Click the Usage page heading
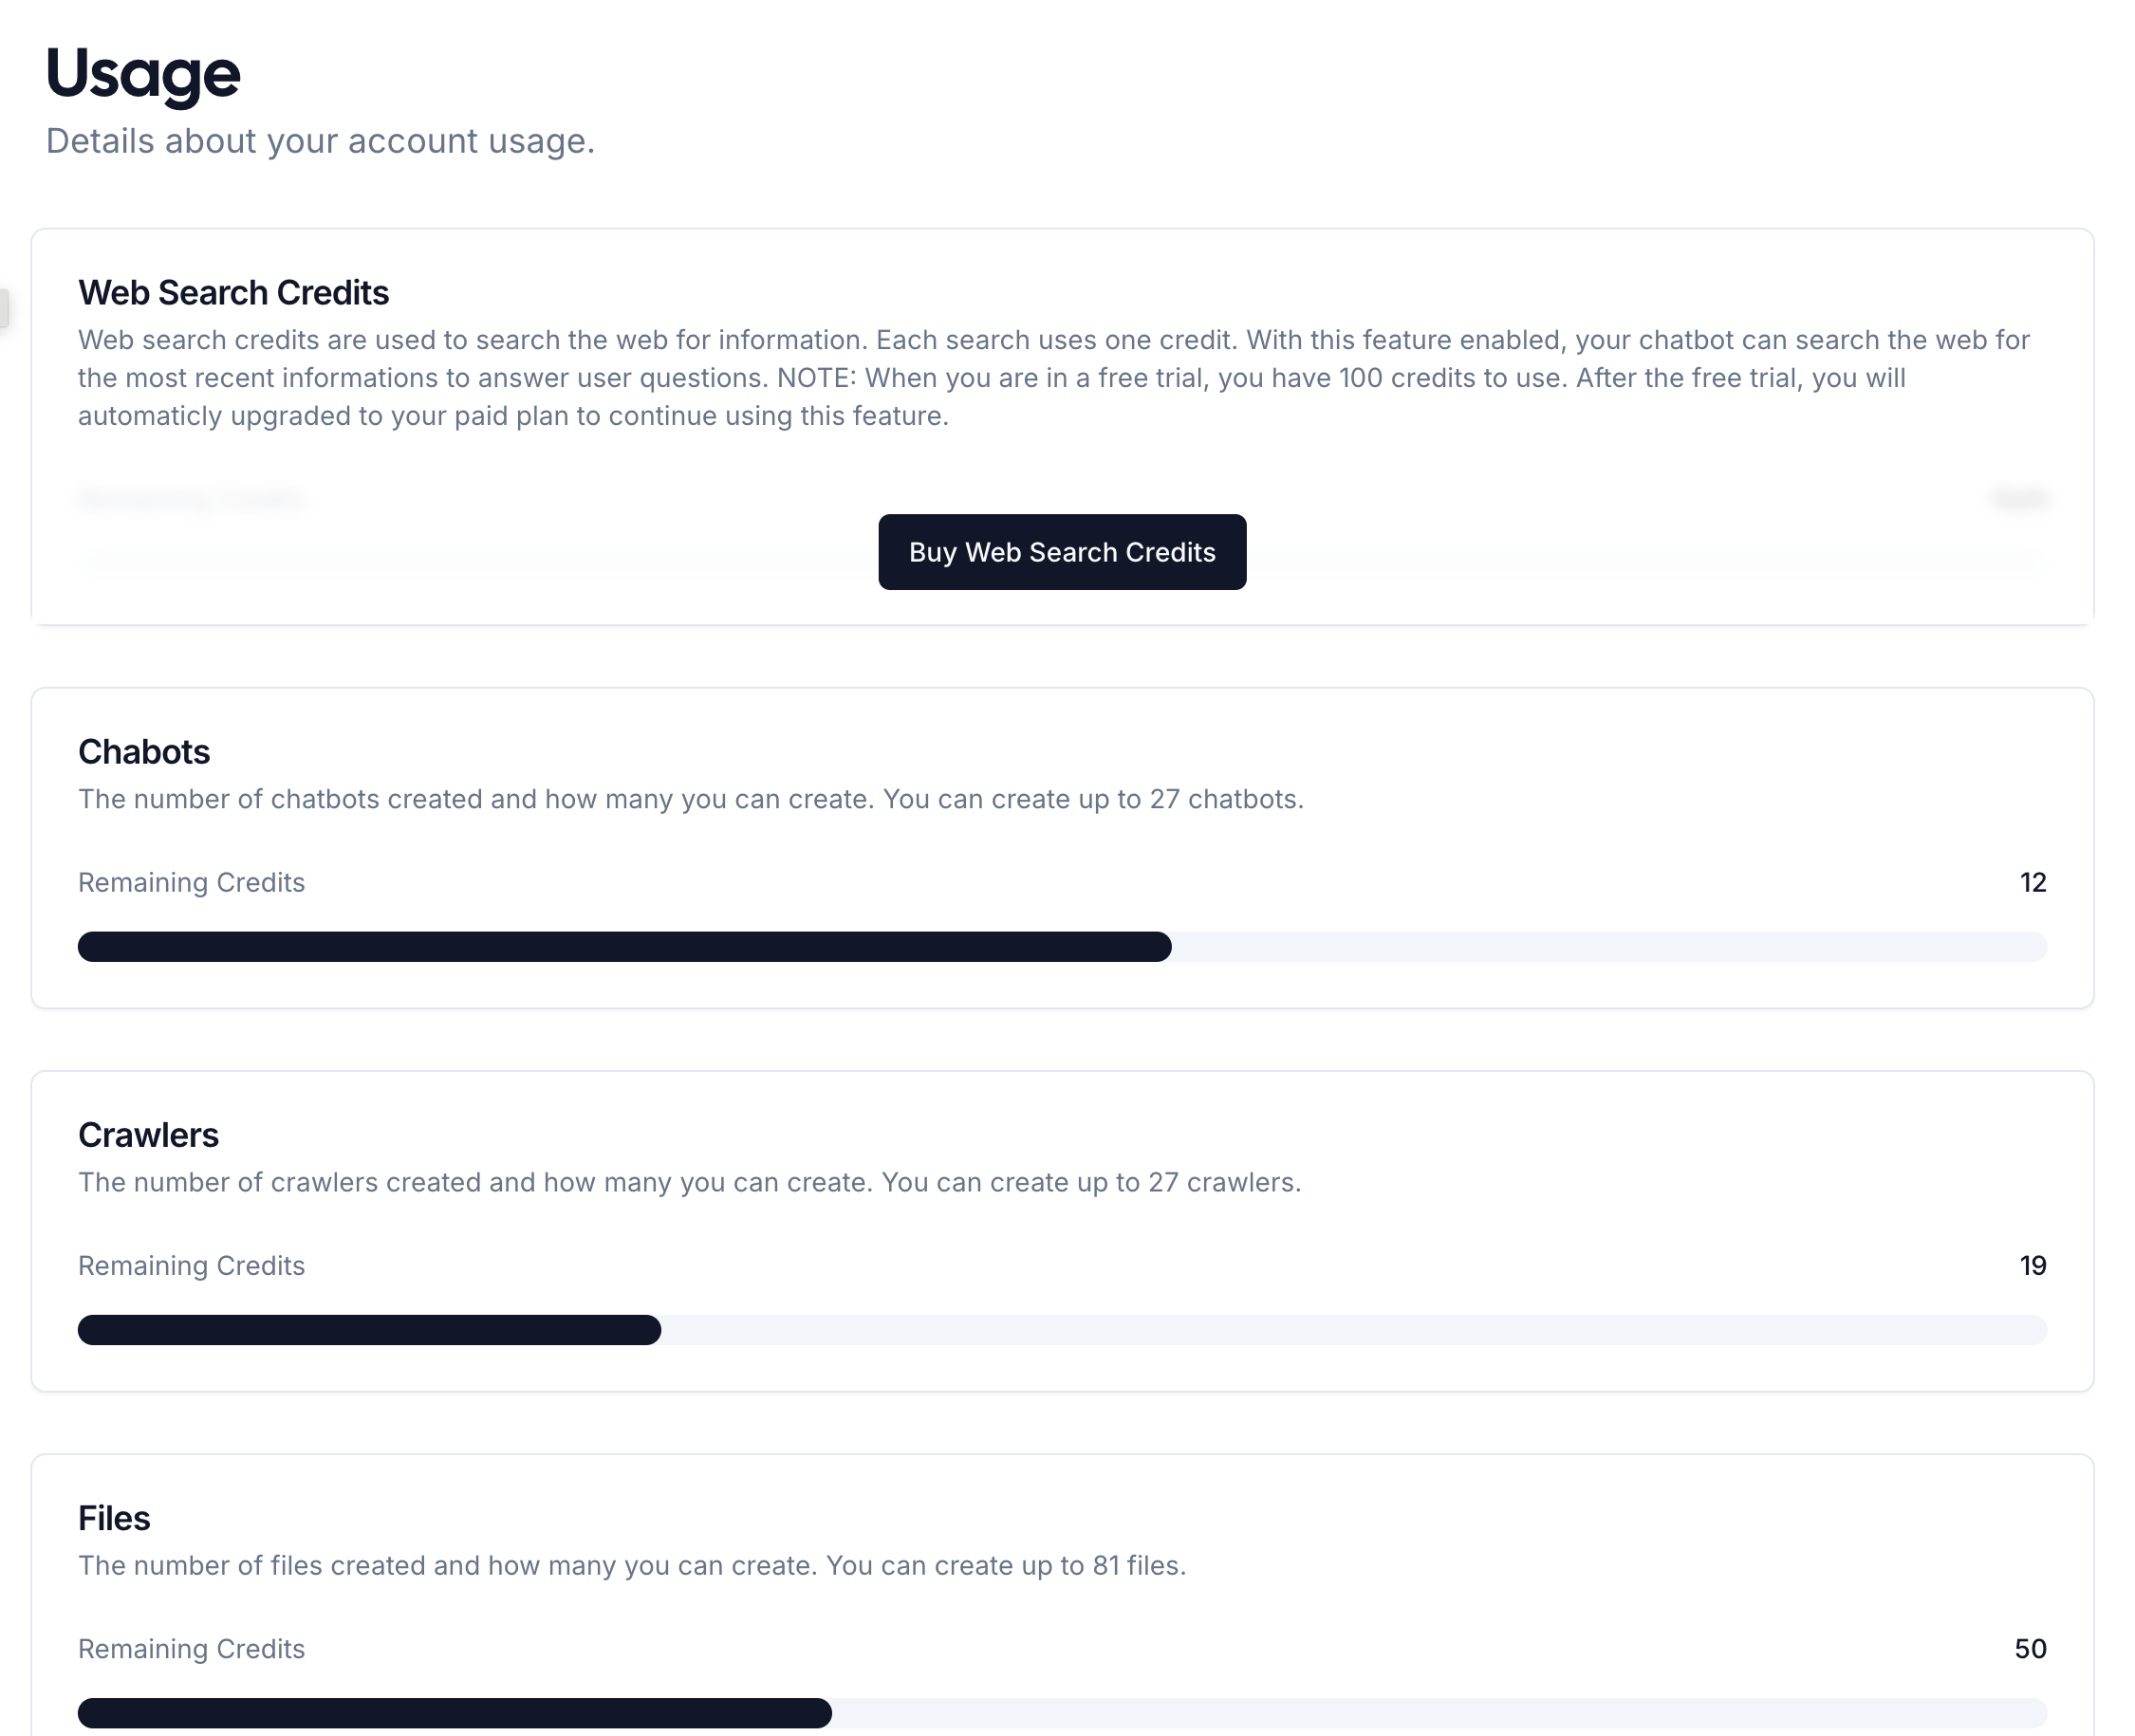This screenshot has width=2135, height=1736. (143, 74)
